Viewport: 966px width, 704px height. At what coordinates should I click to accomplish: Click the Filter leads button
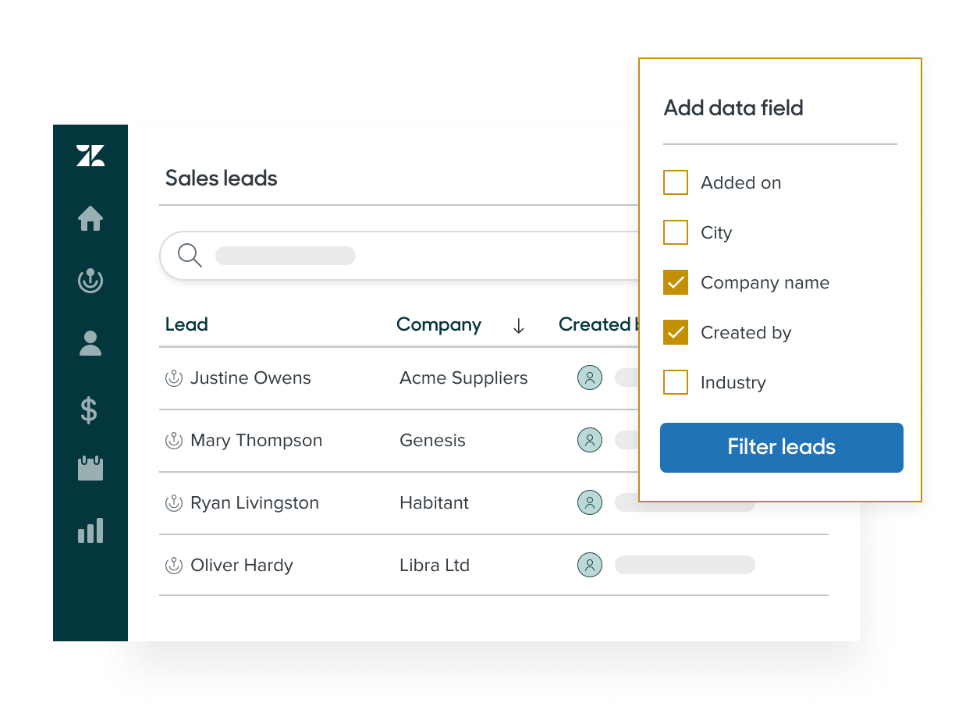pos(781,448)
